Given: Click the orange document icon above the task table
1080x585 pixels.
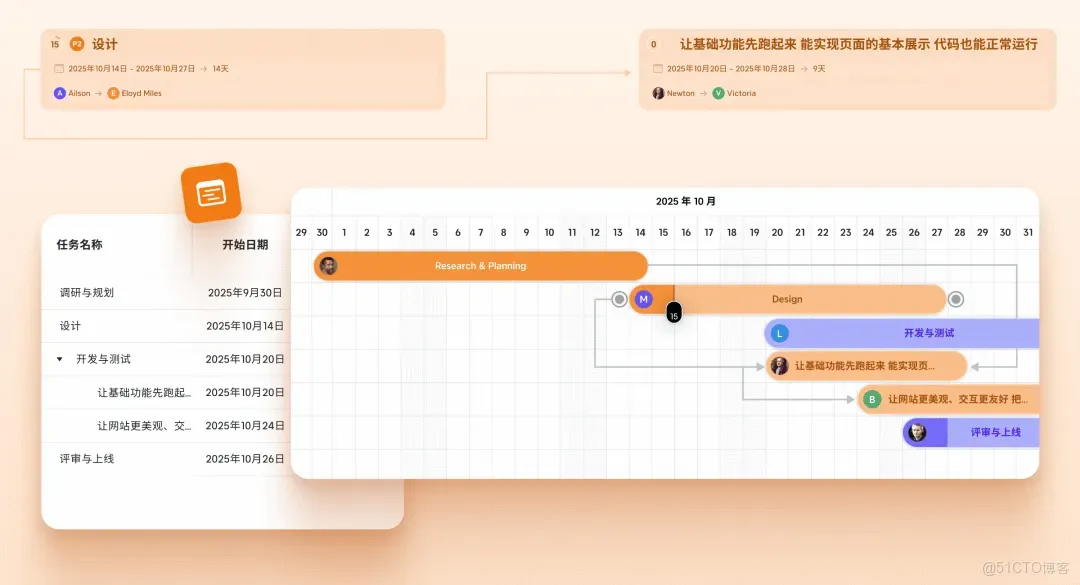Looking at the screenshot, I should point(211,193).
